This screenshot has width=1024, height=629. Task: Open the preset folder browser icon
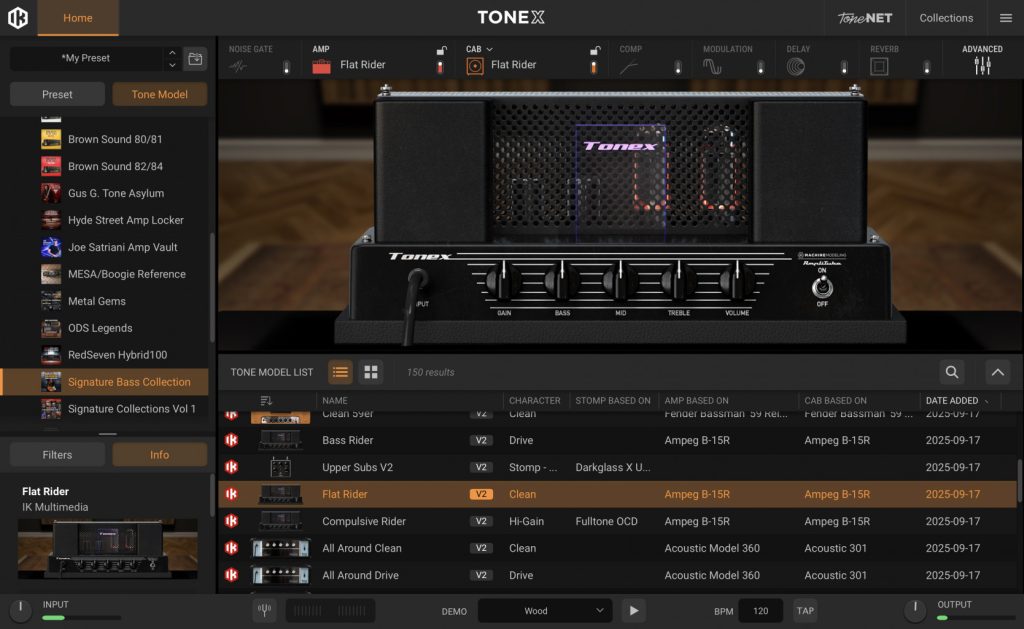195,59
